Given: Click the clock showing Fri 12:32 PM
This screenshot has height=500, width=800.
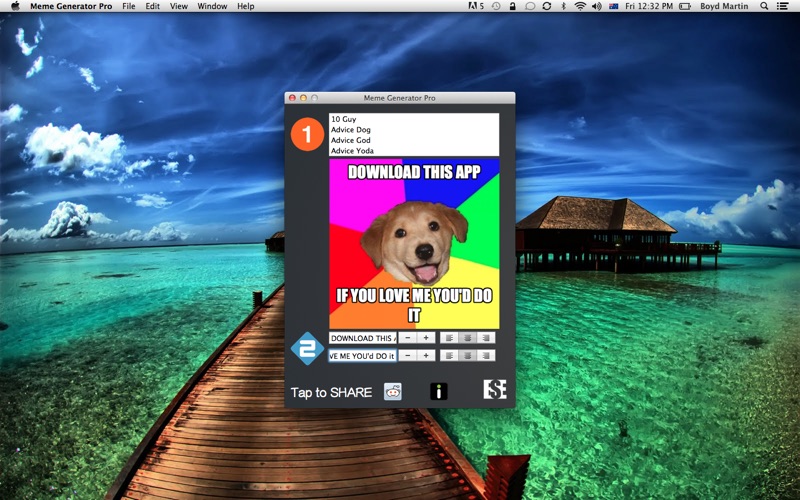Looking at the screenshot, I should (x=649, y=6).
